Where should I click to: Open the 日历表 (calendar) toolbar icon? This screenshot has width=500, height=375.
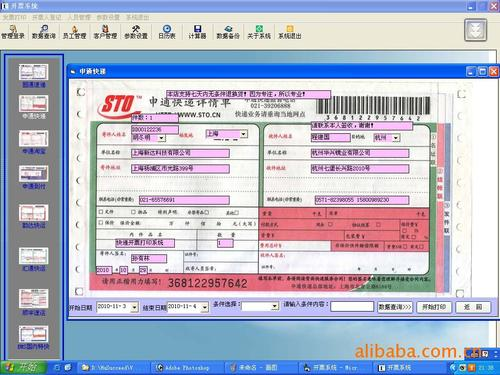click(167, 32)
